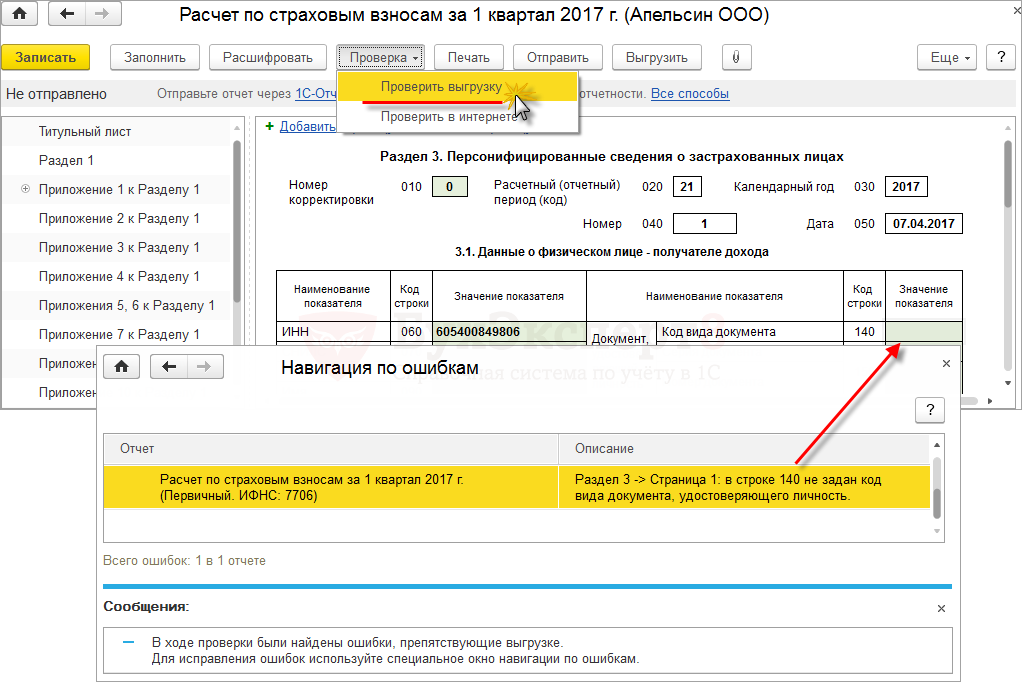
Task: Expand Приложение 1 к Разделу 1 tree node
Action: [25, 189]
